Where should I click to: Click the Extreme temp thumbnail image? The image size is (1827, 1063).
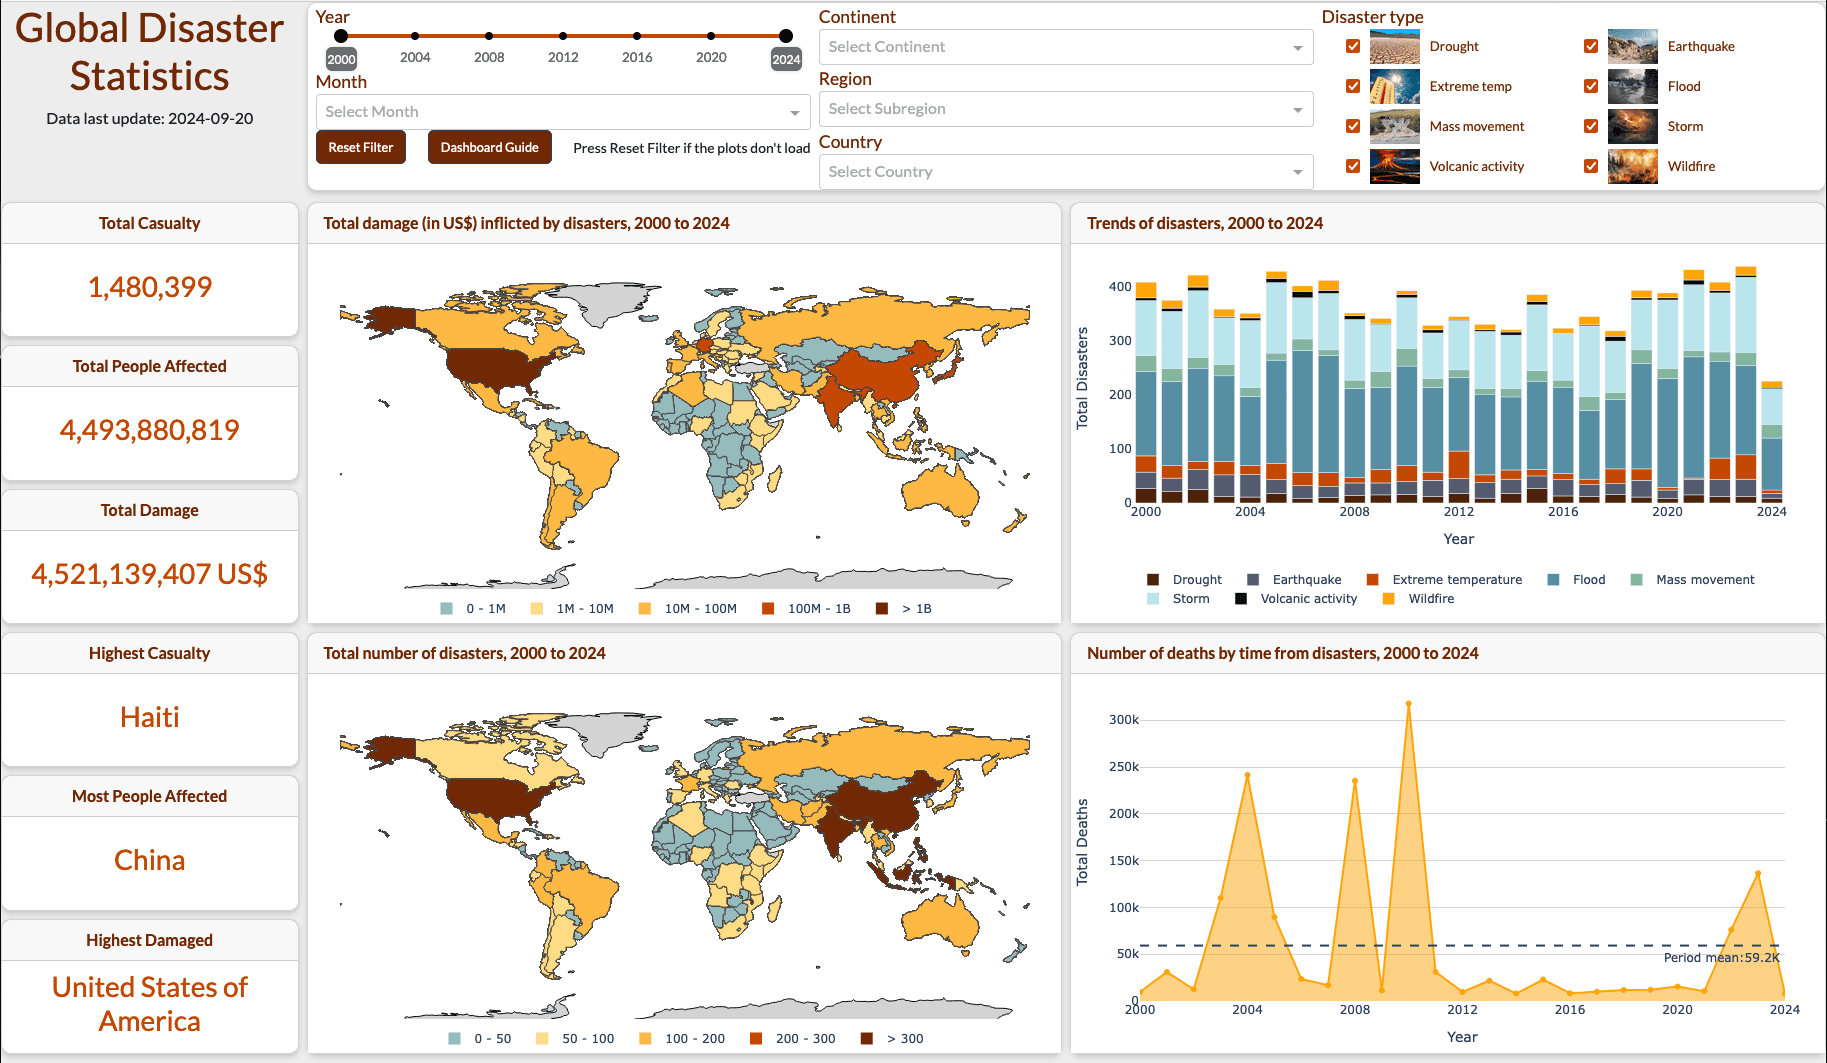point(1394,86)
